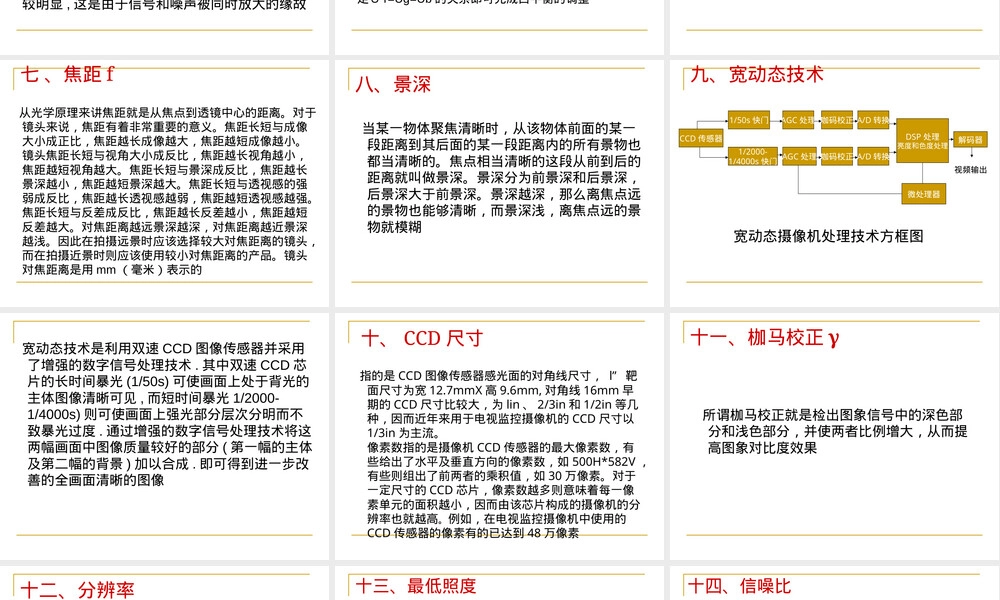Click the 1/2000-1/4000s 快门 diagram block
Viewport: 1000px width, 600px height.
[753, 156]
